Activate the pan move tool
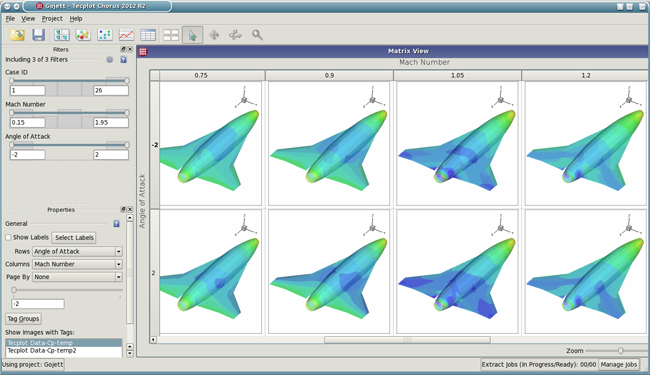 tap(214, 35)
